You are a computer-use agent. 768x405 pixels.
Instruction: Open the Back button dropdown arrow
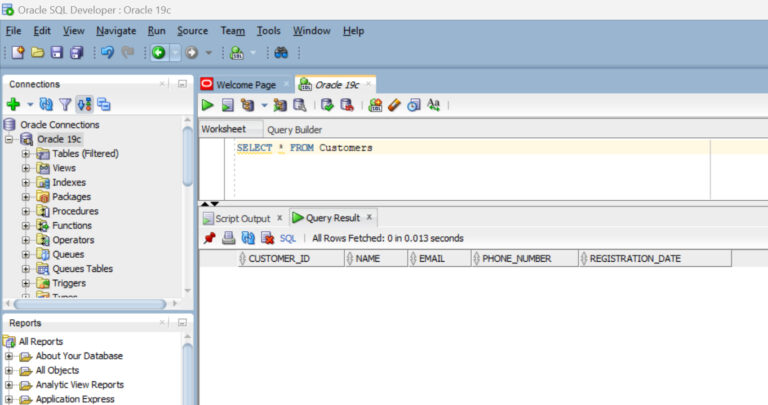tap(175, 52)
